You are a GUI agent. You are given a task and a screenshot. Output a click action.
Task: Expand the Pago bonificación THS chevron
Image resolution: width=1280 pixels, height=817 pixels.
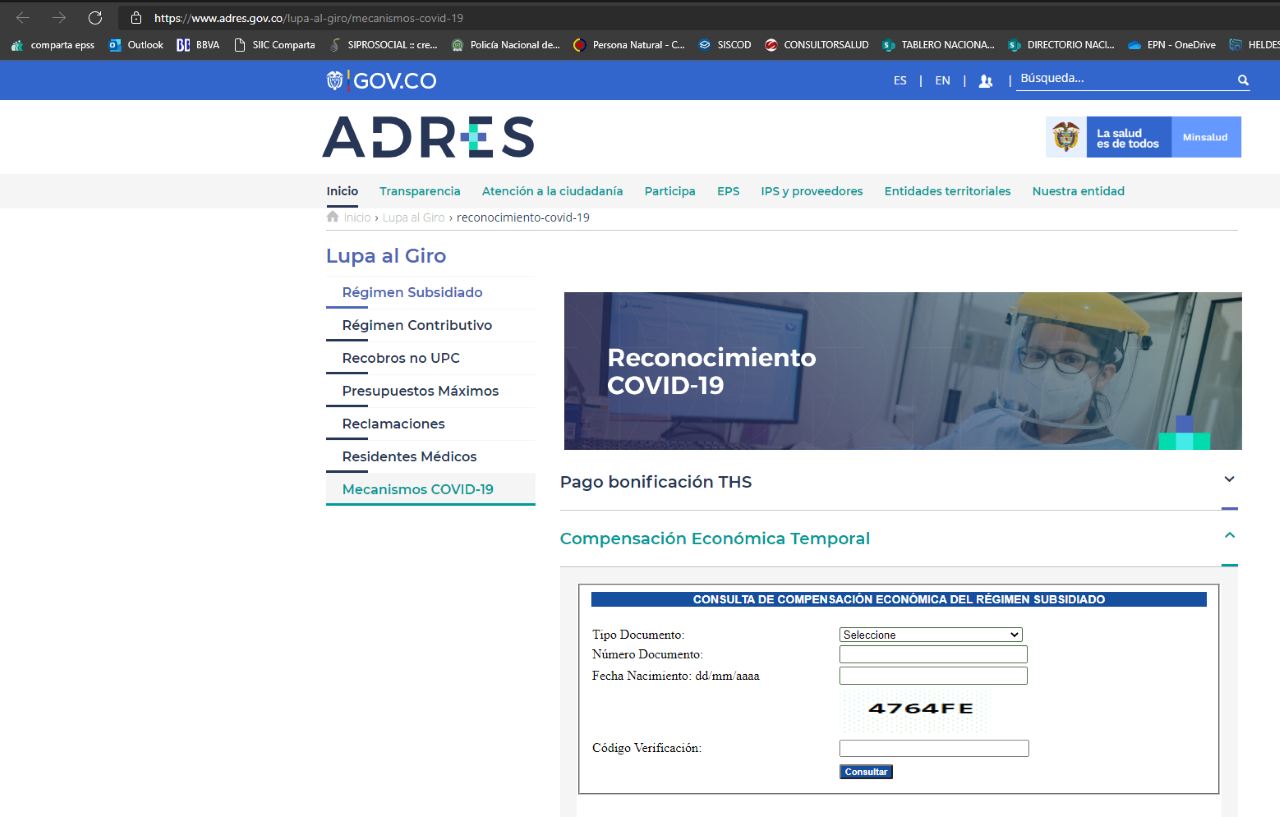tap(1229, 480)
